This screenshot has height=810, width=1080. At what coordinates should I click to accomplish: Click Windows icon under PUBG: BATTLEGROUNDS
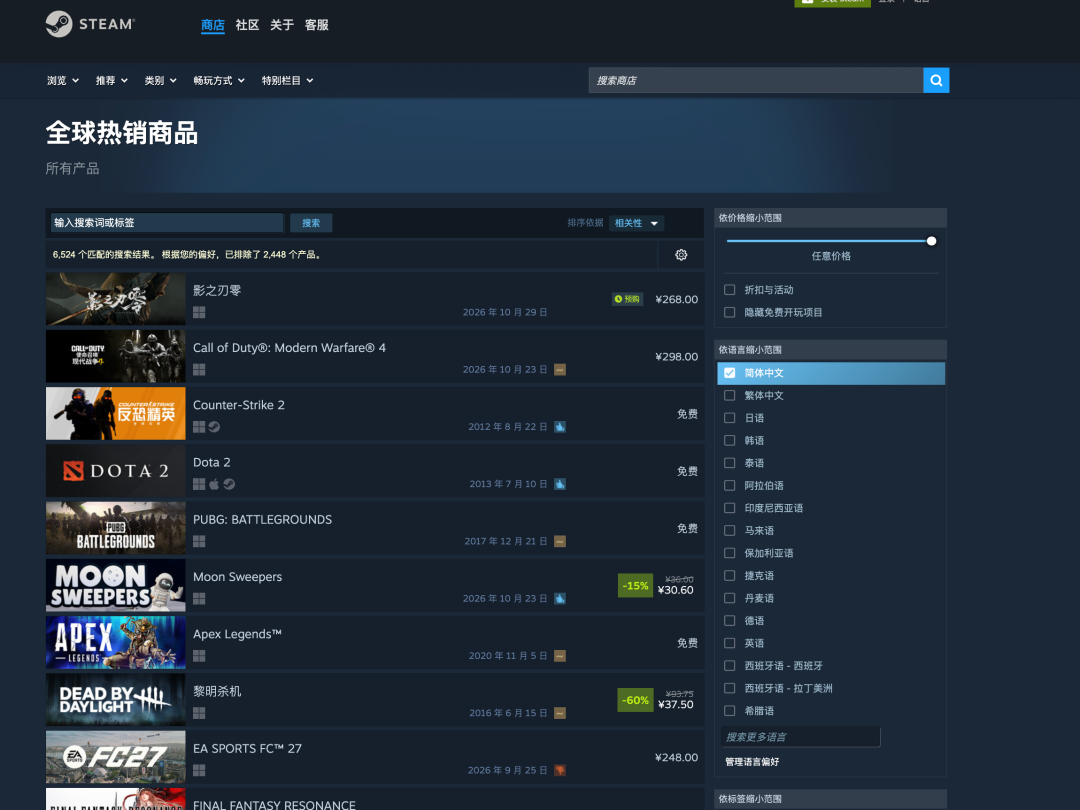(x=199, y=541)
